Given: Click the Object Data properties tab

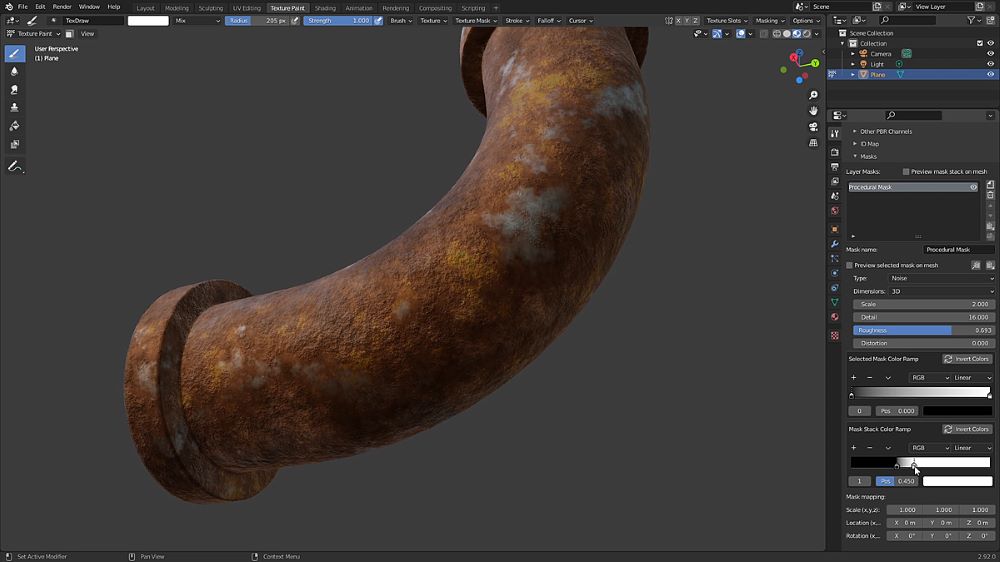Looking at the screenshot, I should pyautogui.click(x=835, y=302).
